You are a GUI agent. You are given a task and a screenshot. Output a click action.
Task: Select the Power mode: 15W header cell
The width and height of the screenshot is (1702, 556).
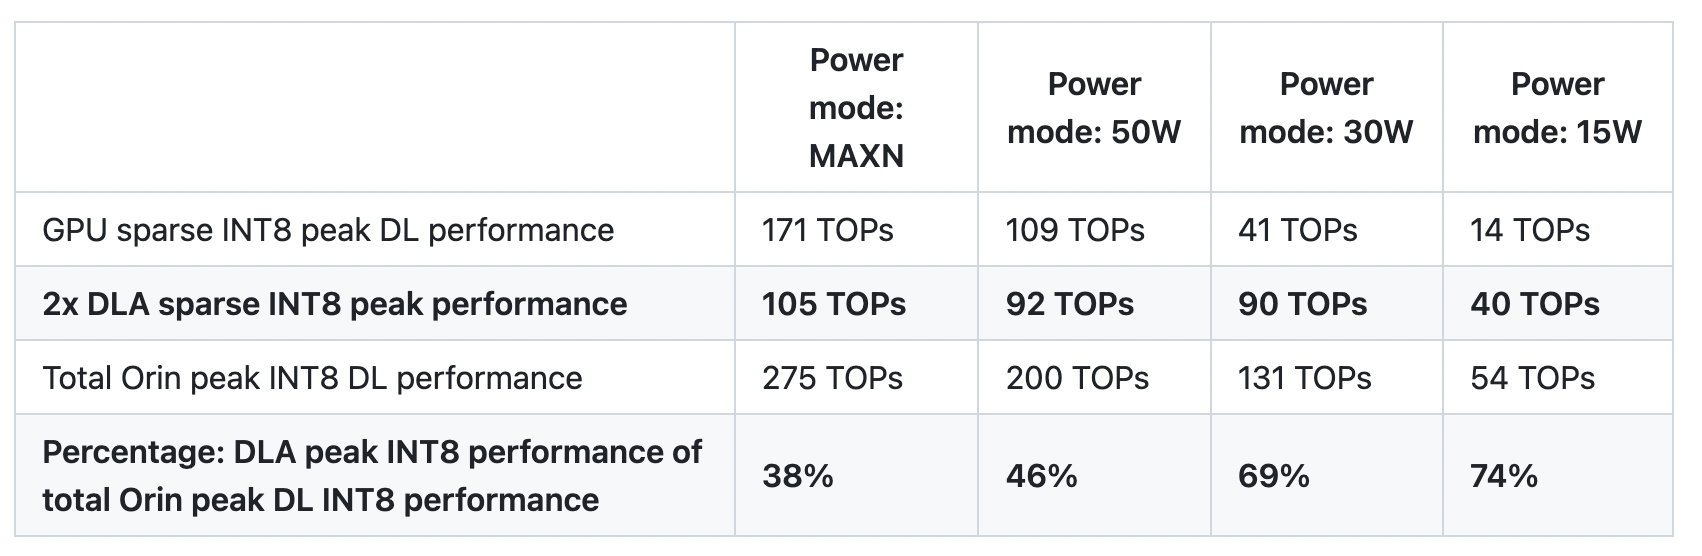[1557, 108]
